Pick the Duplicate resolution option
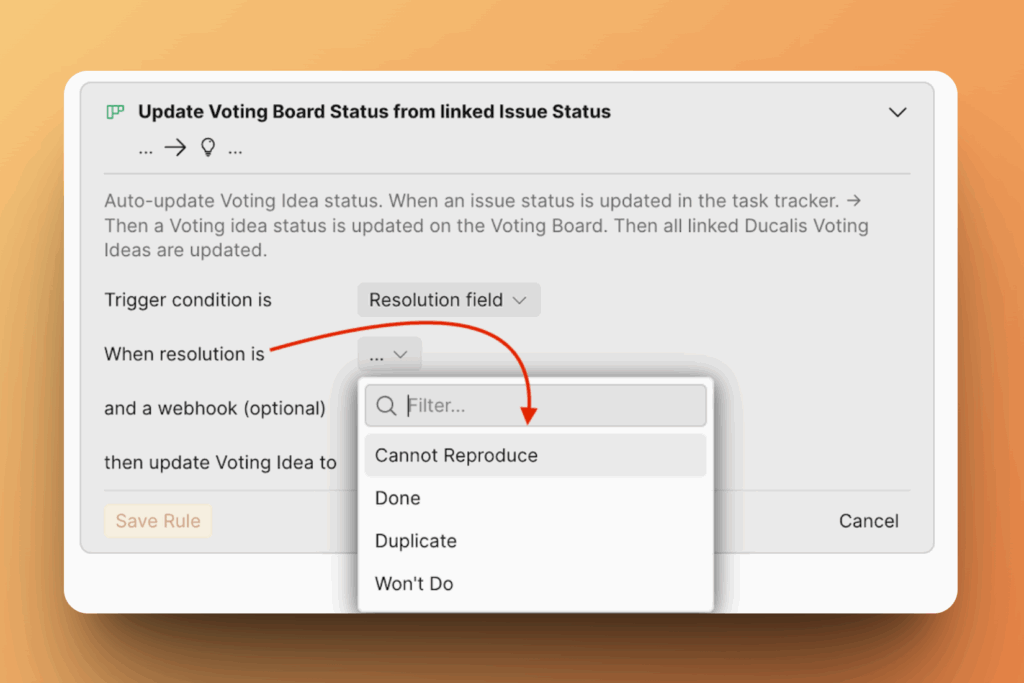 416,541
